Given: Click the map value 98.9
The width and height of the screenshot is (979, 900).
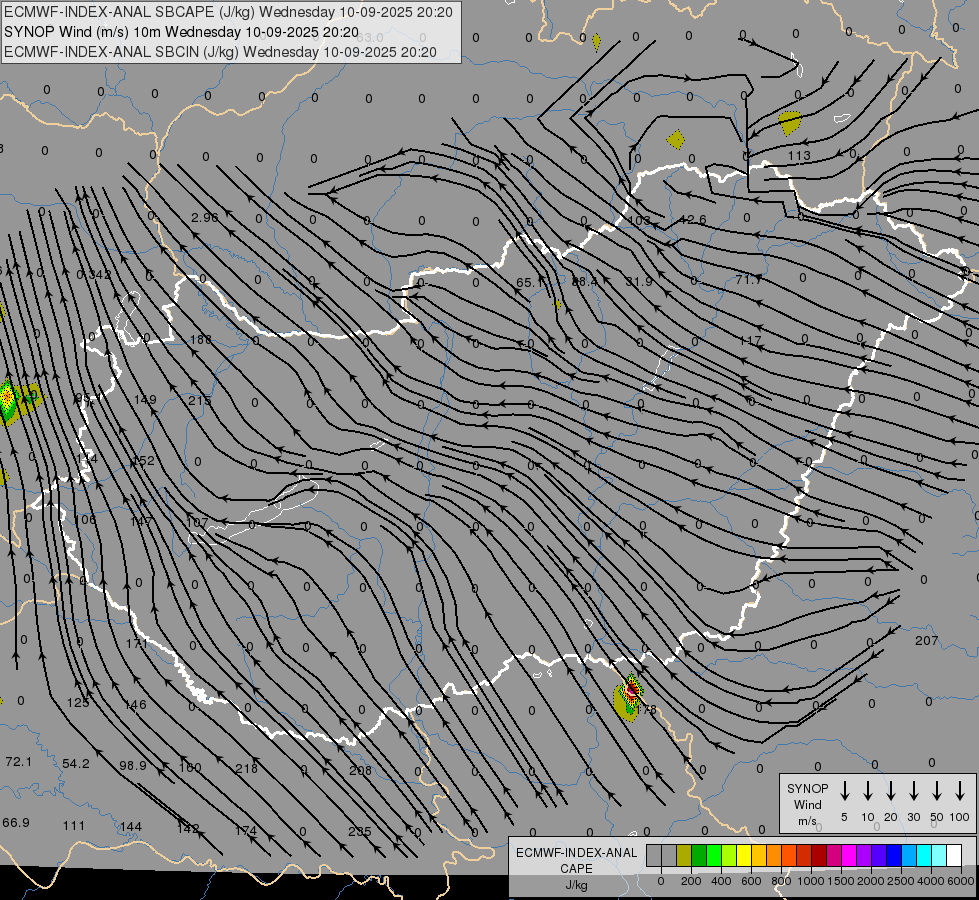Looking at the screenshot, I should tap(132, 766).
